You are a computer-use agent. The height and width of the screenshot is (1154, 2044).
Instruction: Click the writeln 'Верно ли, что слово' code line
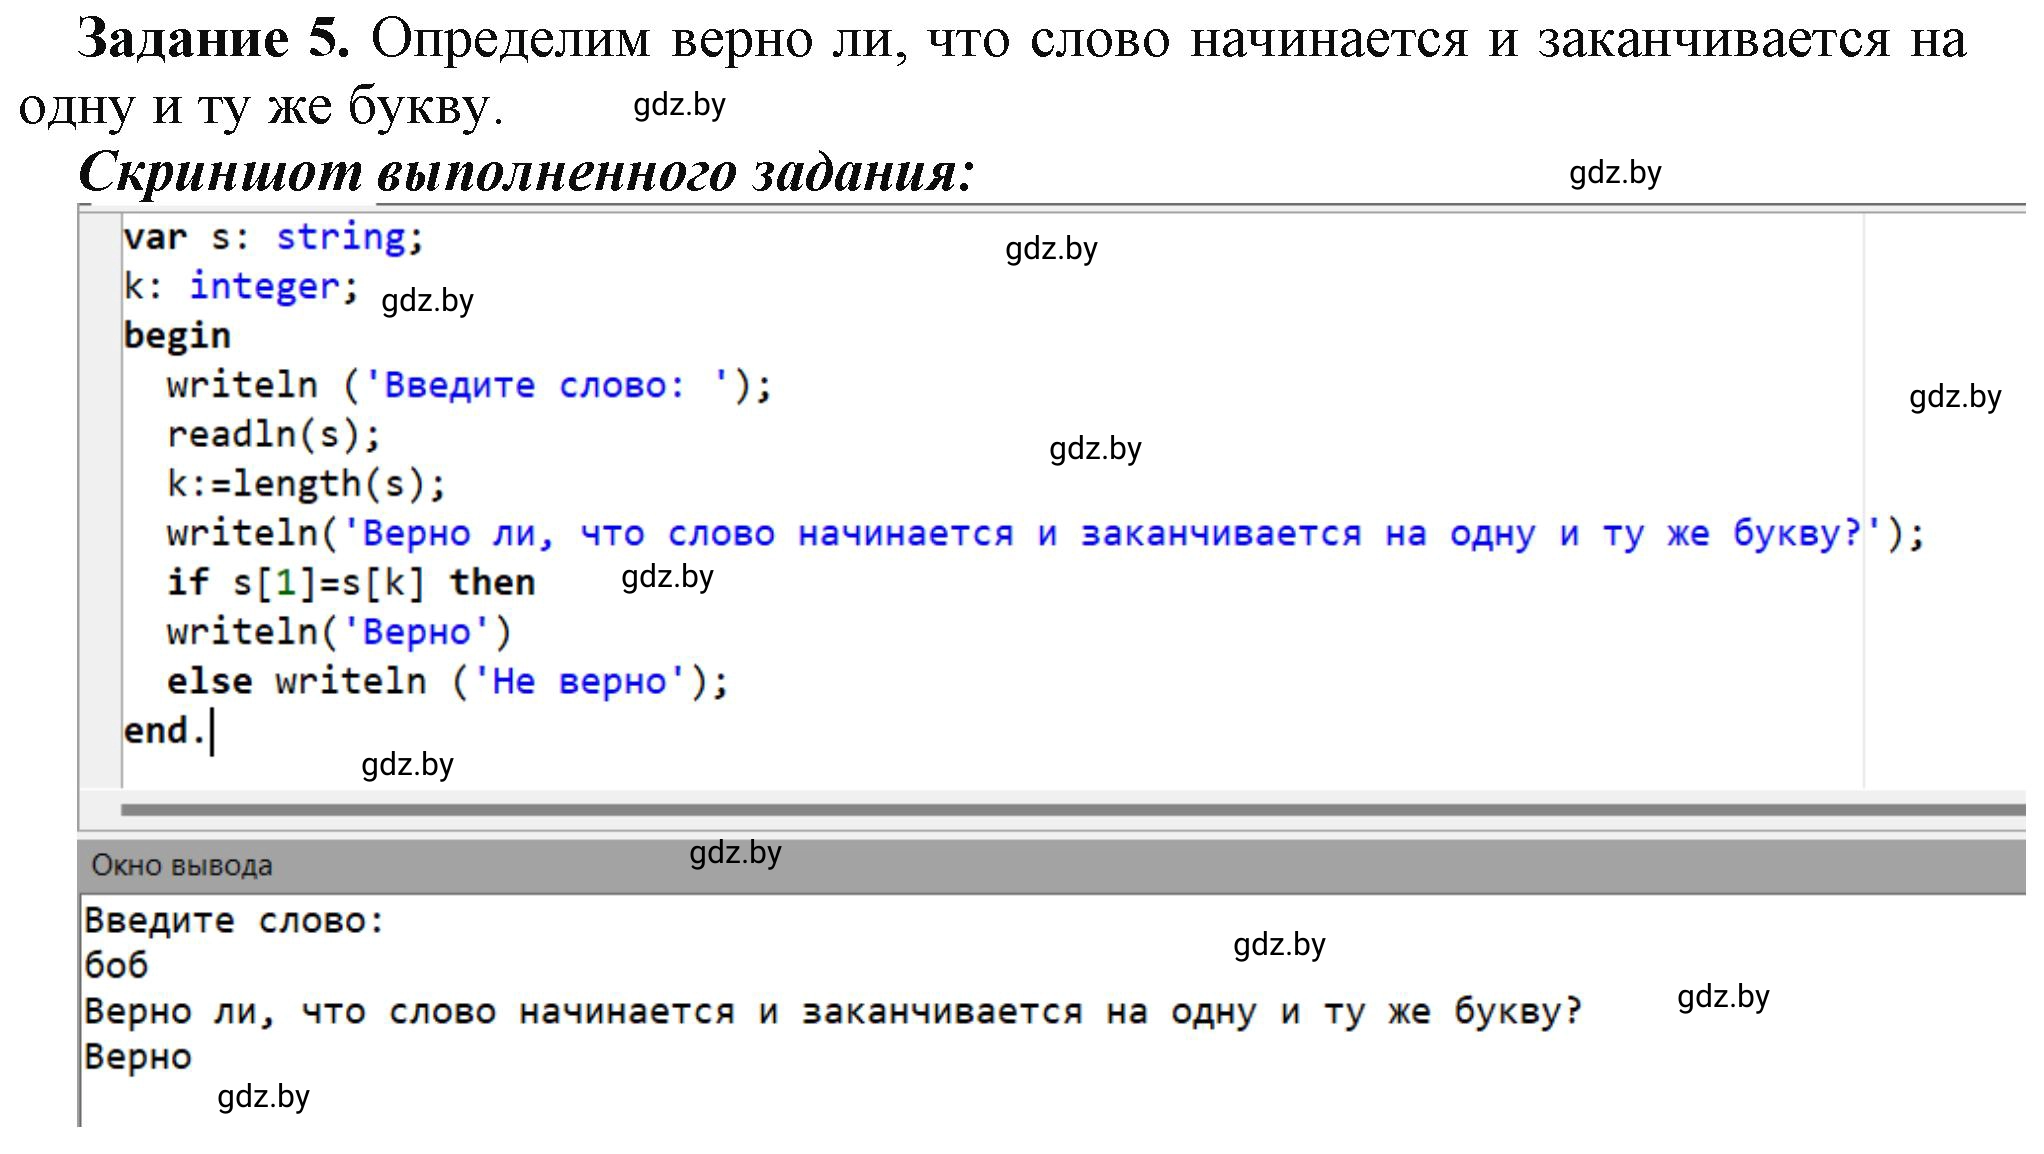point(1045,533)
